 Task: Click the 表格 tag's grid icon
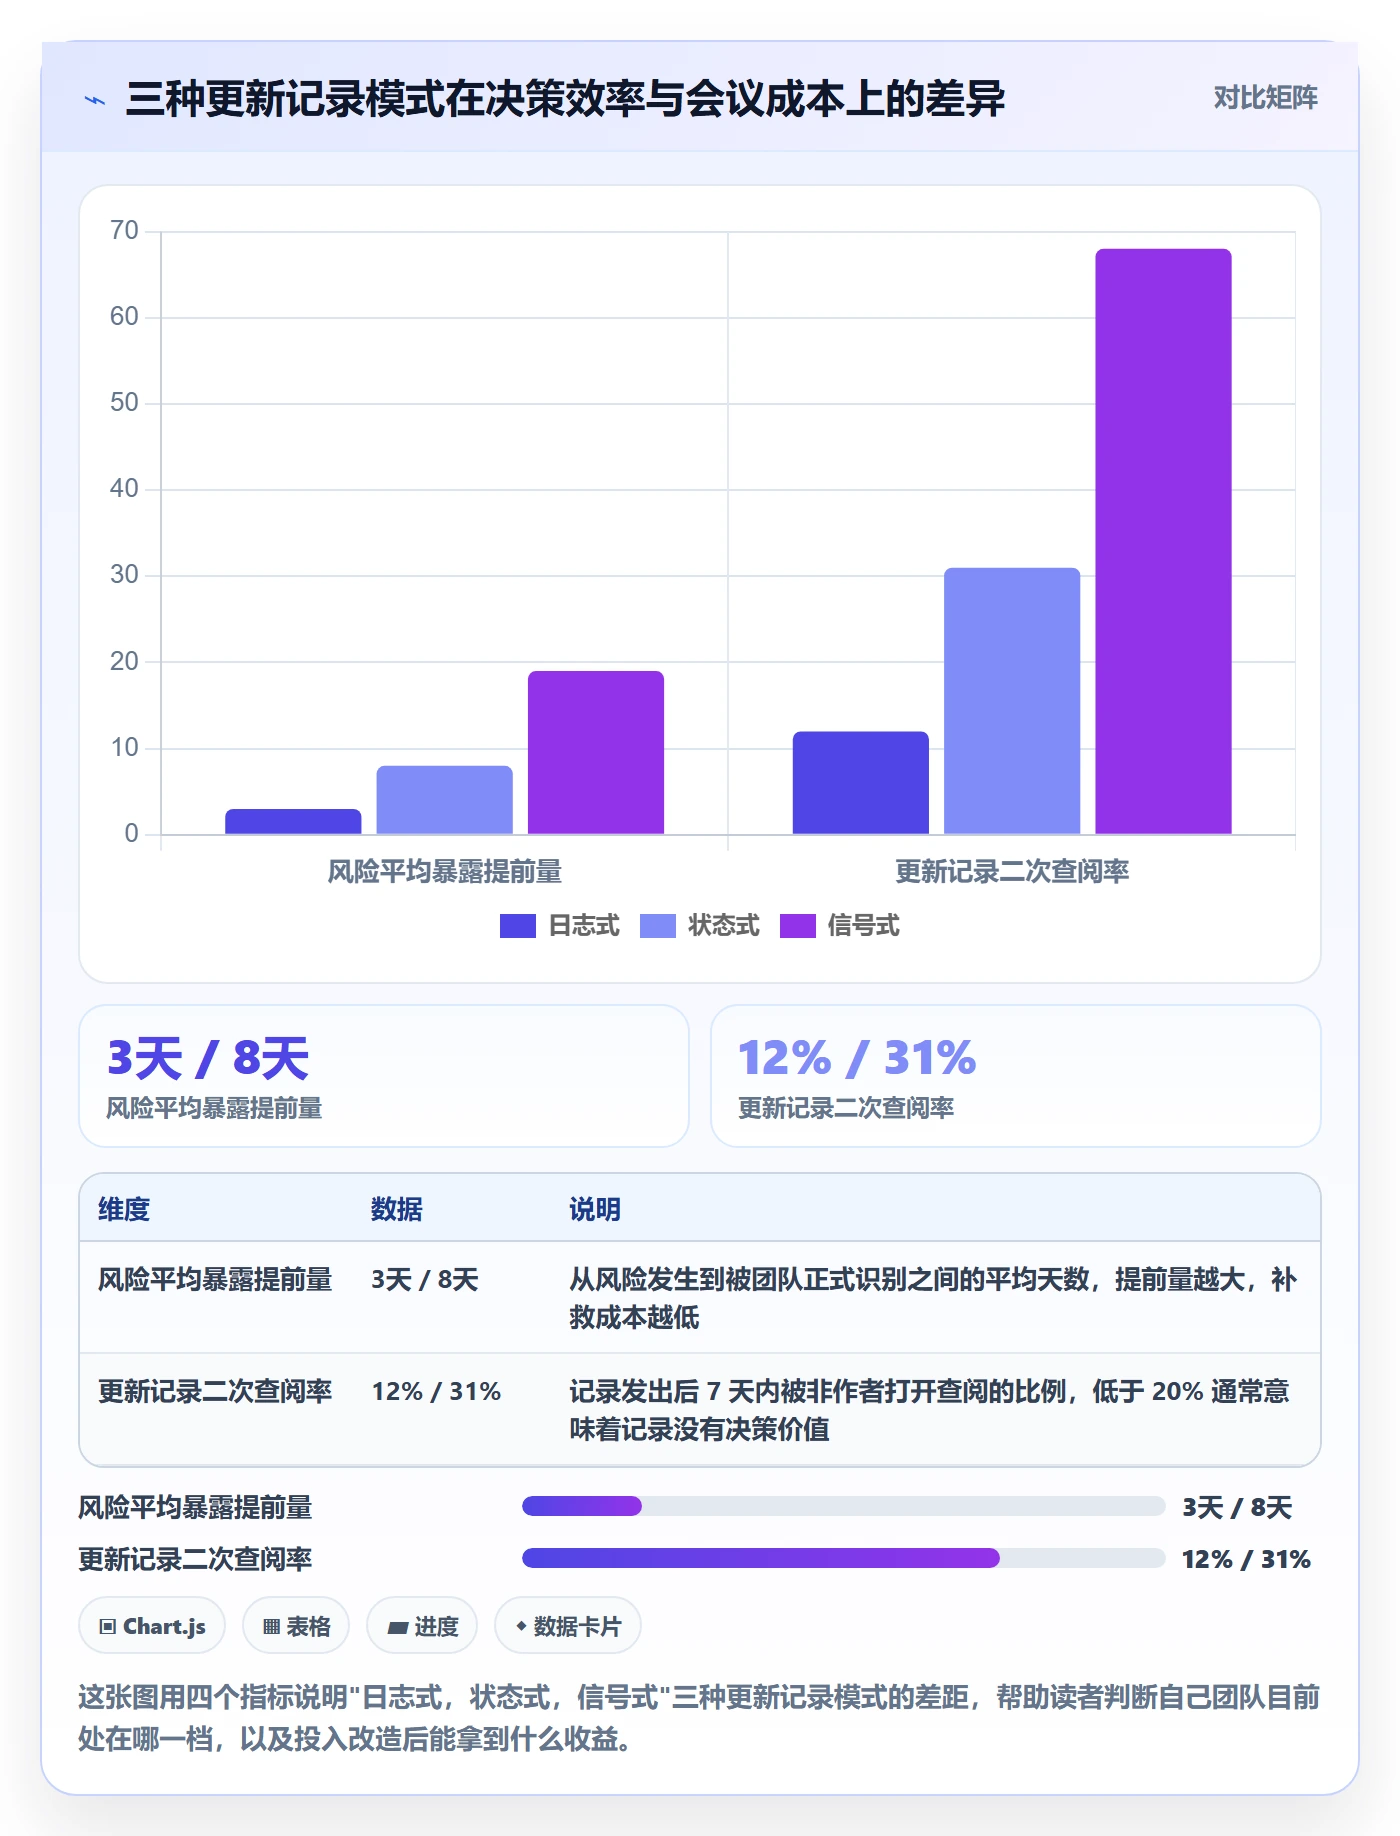[271, 1626]
